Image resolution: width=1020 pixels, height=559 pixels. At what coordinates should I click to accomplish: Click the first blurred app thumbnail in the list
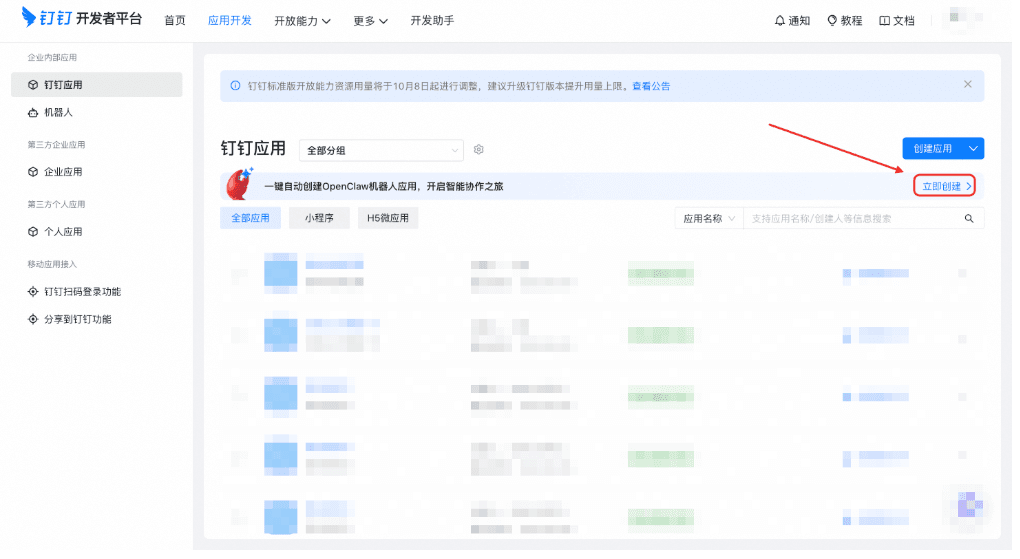pos(282,272)
